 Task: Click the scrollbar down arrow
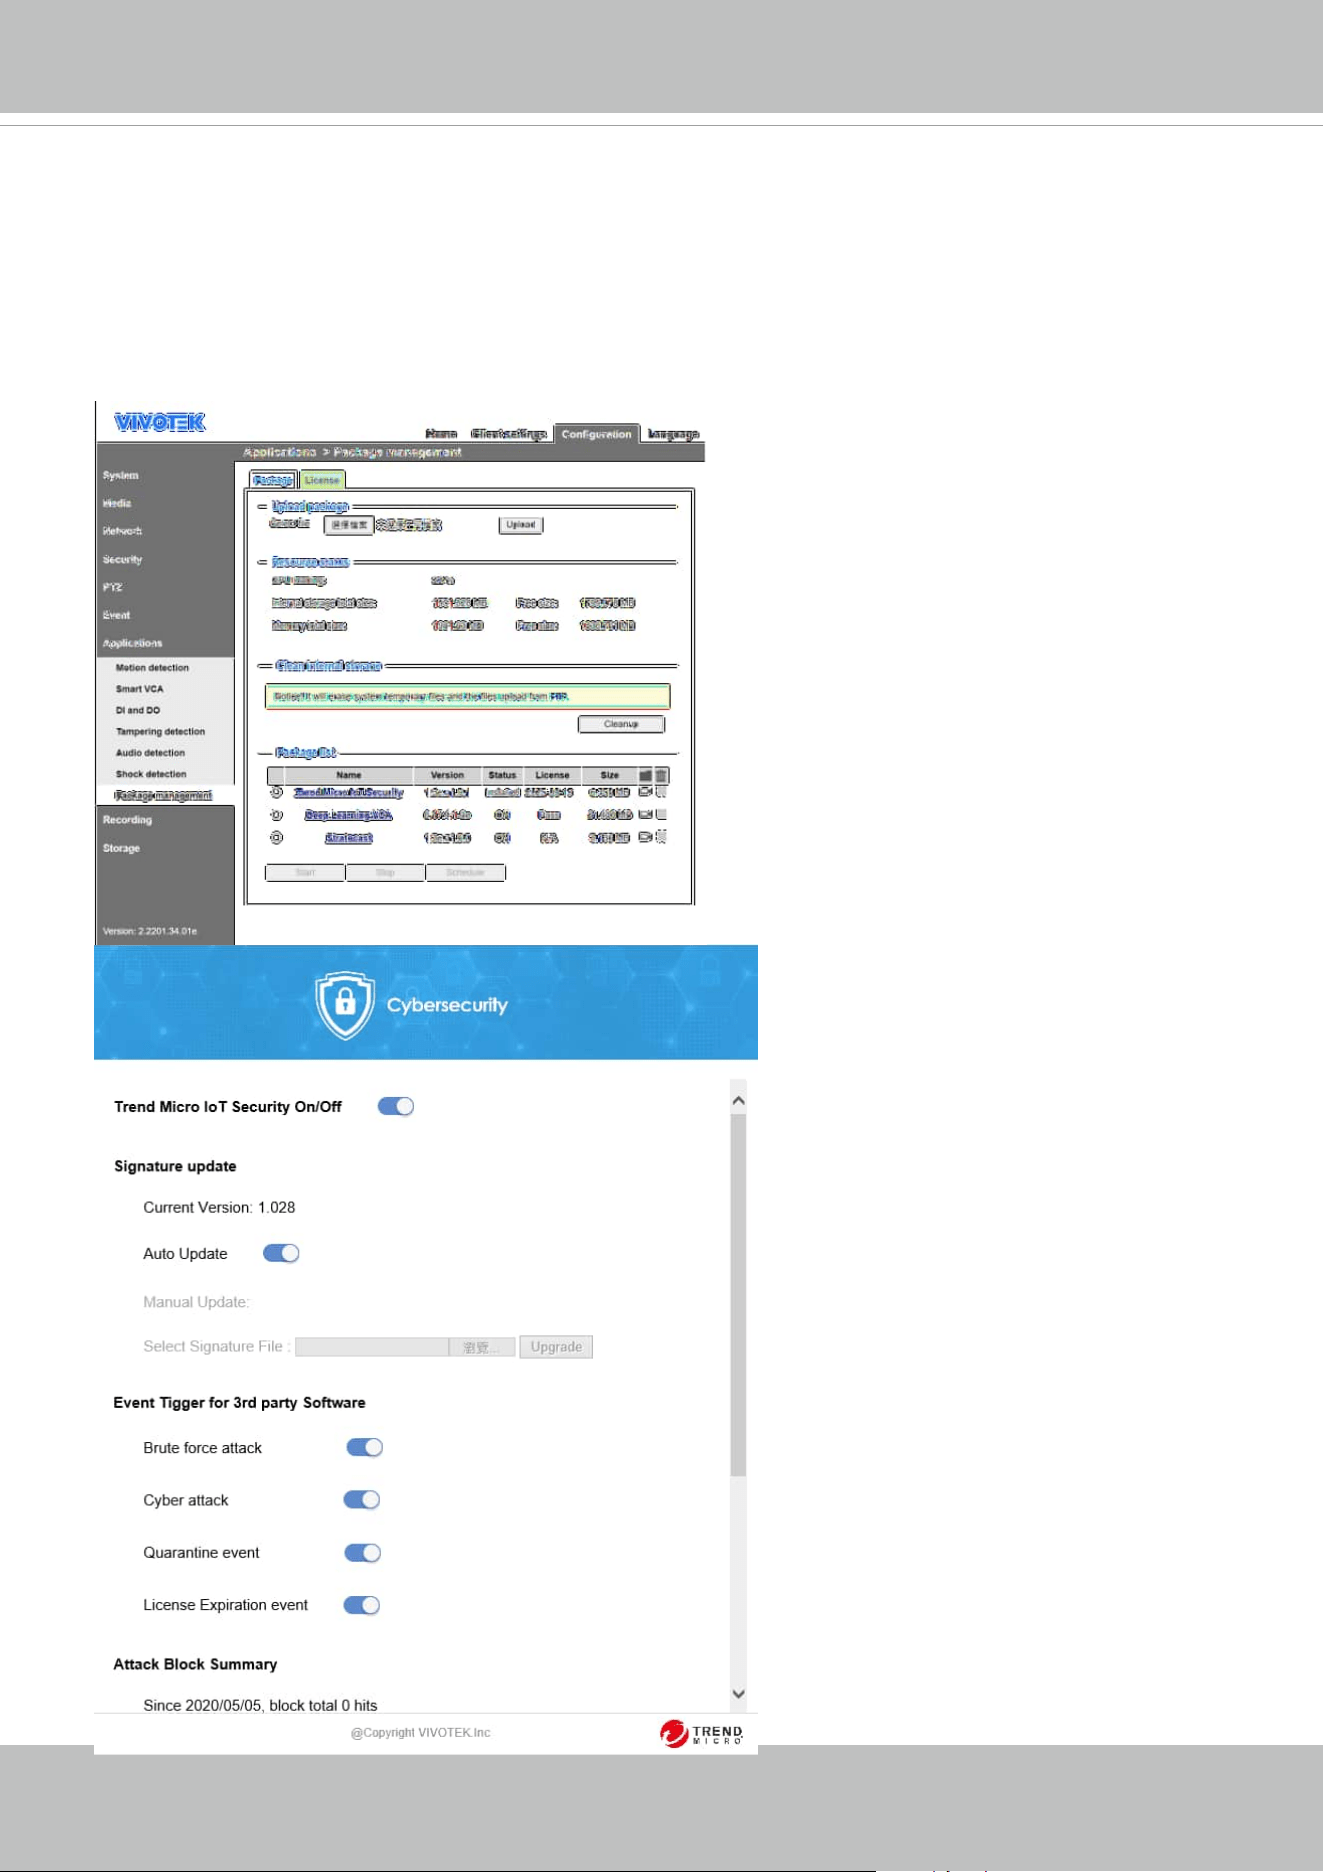tap(738, 1694)
